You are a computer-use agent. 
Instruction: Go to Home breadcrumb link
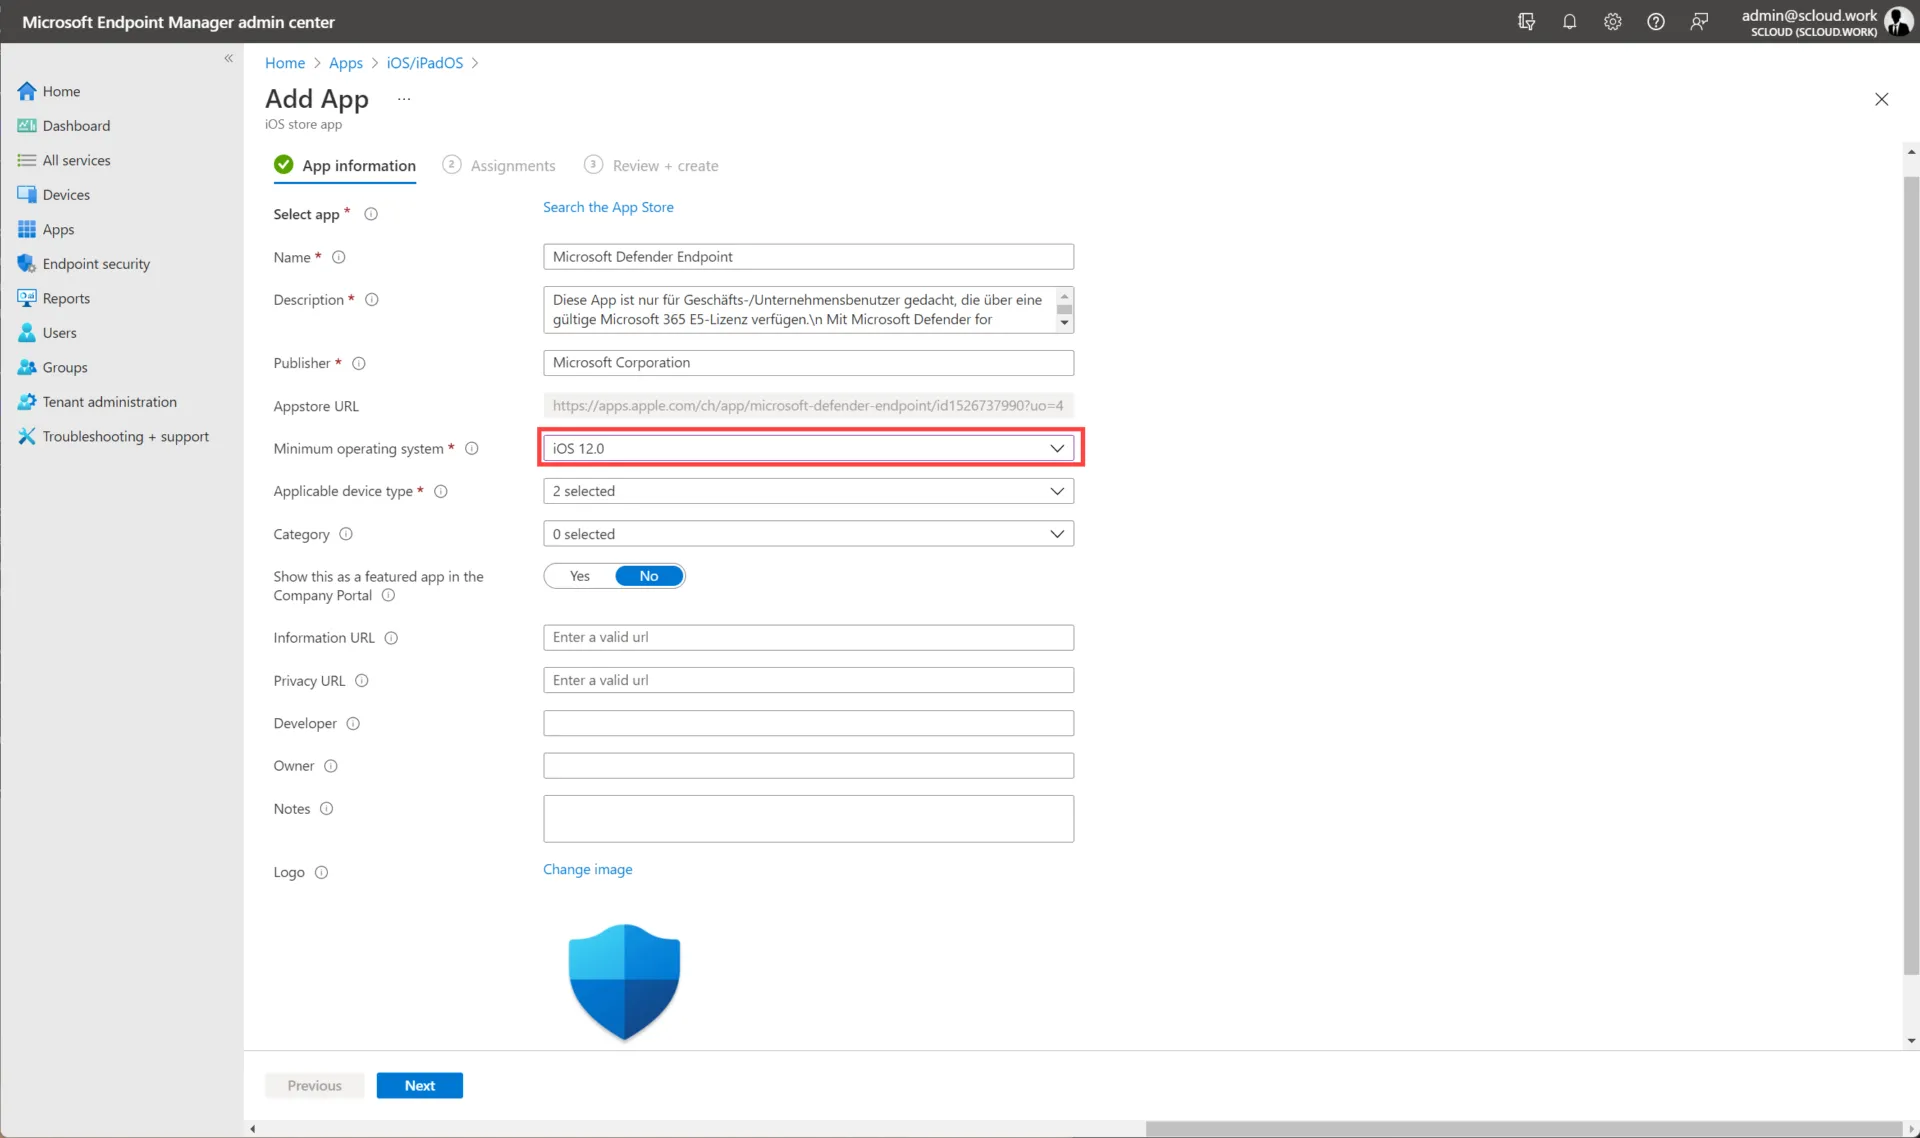pos(285,63)
